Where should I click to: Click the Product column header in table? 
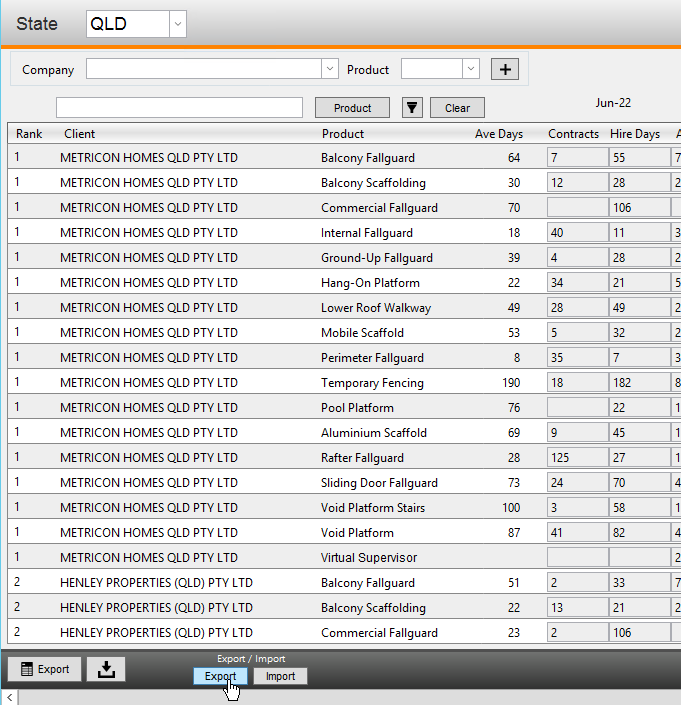(343, 134)
